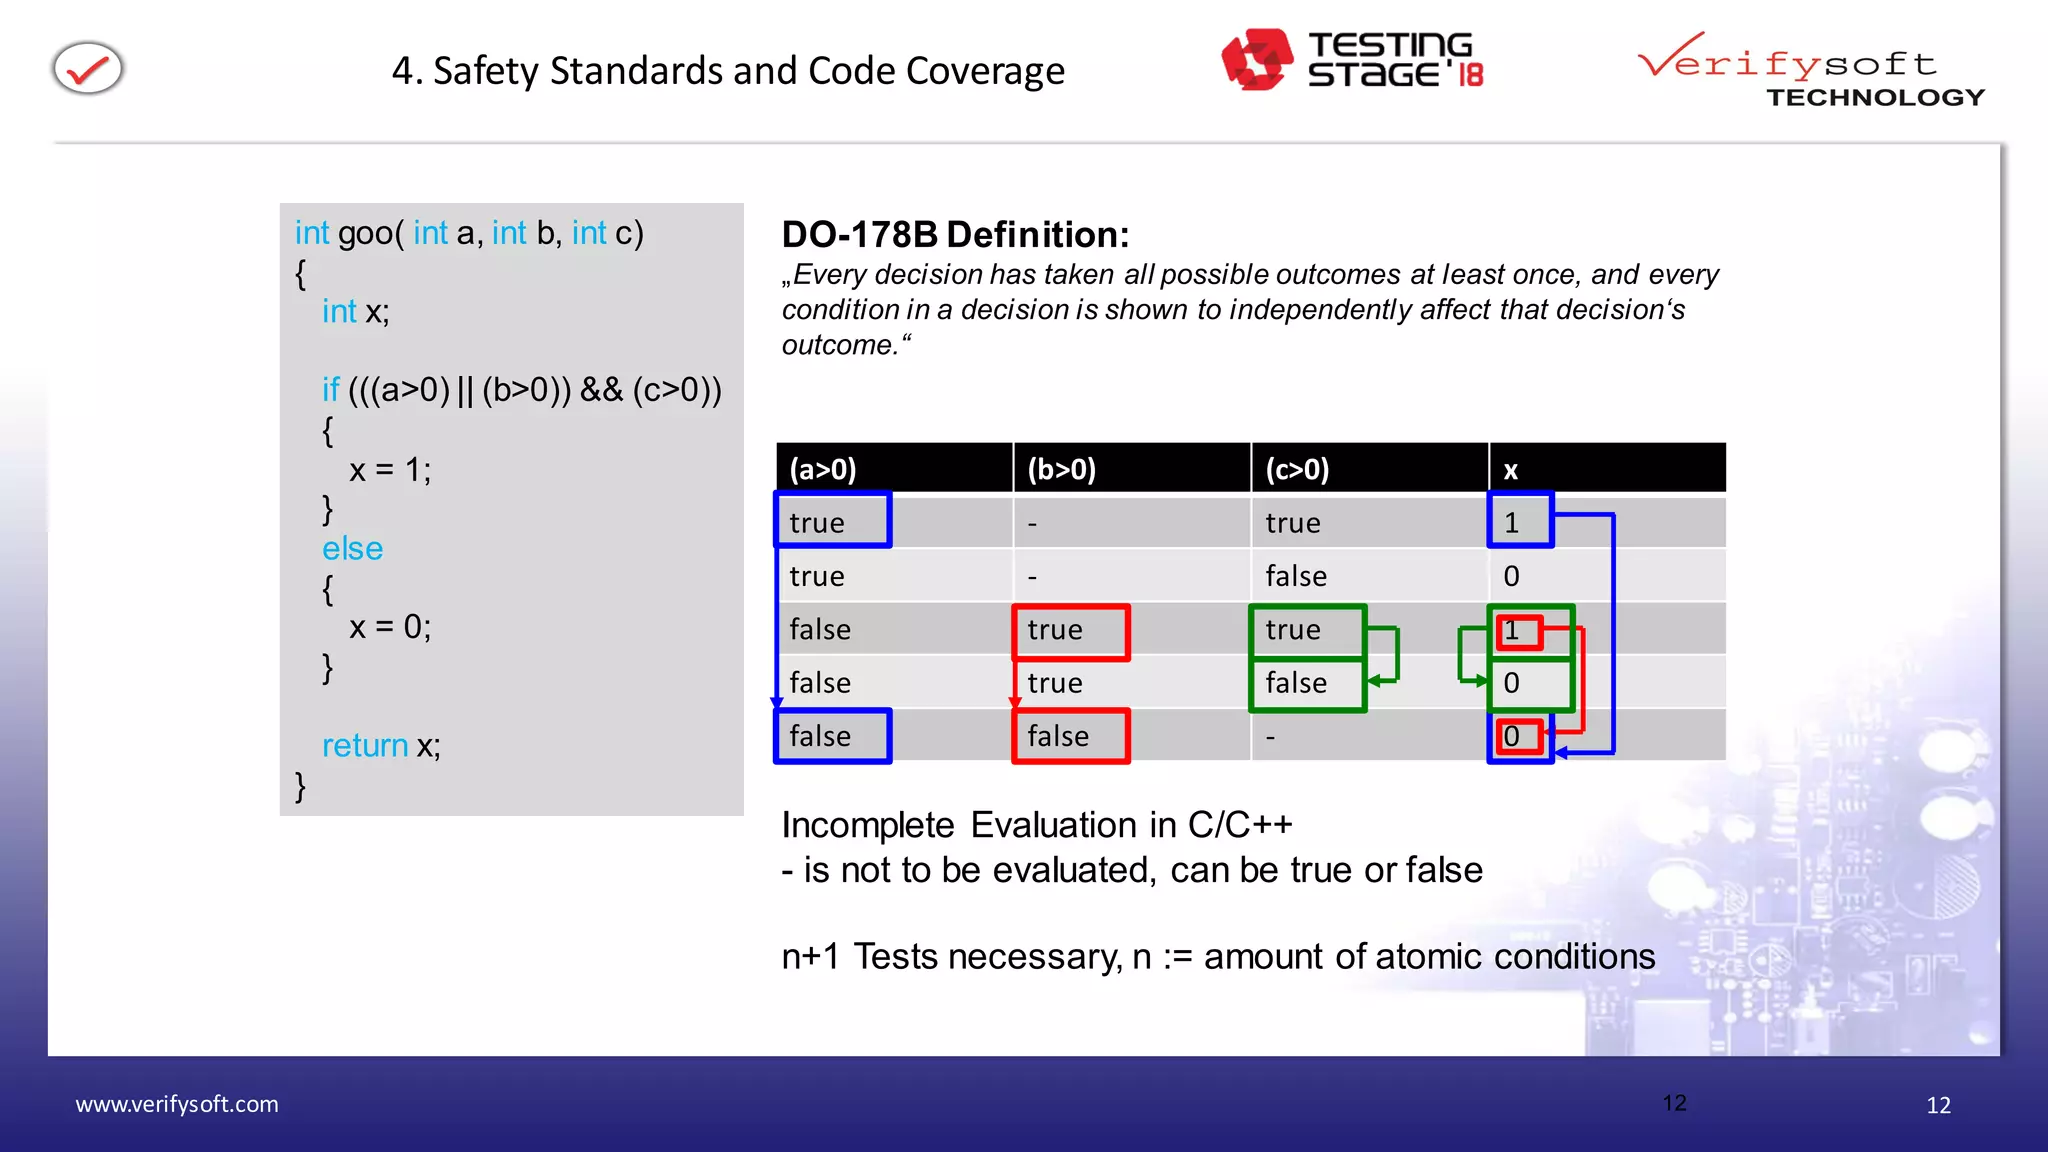Click the red-boxed true cell under (b>0)
The height and width of the screenshot is (1152, 2048).
coord(1070,631)
